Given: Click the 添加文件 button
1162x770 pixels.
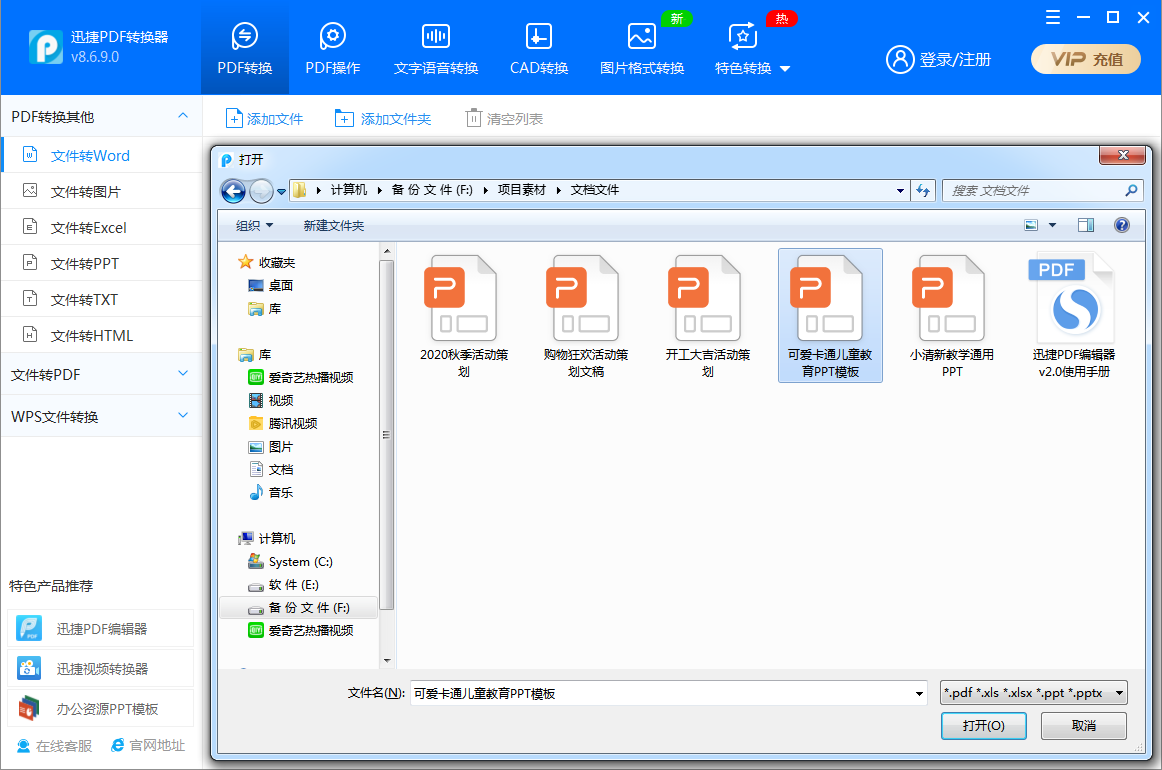Looking at the screenshot, I should pos(265,119).
